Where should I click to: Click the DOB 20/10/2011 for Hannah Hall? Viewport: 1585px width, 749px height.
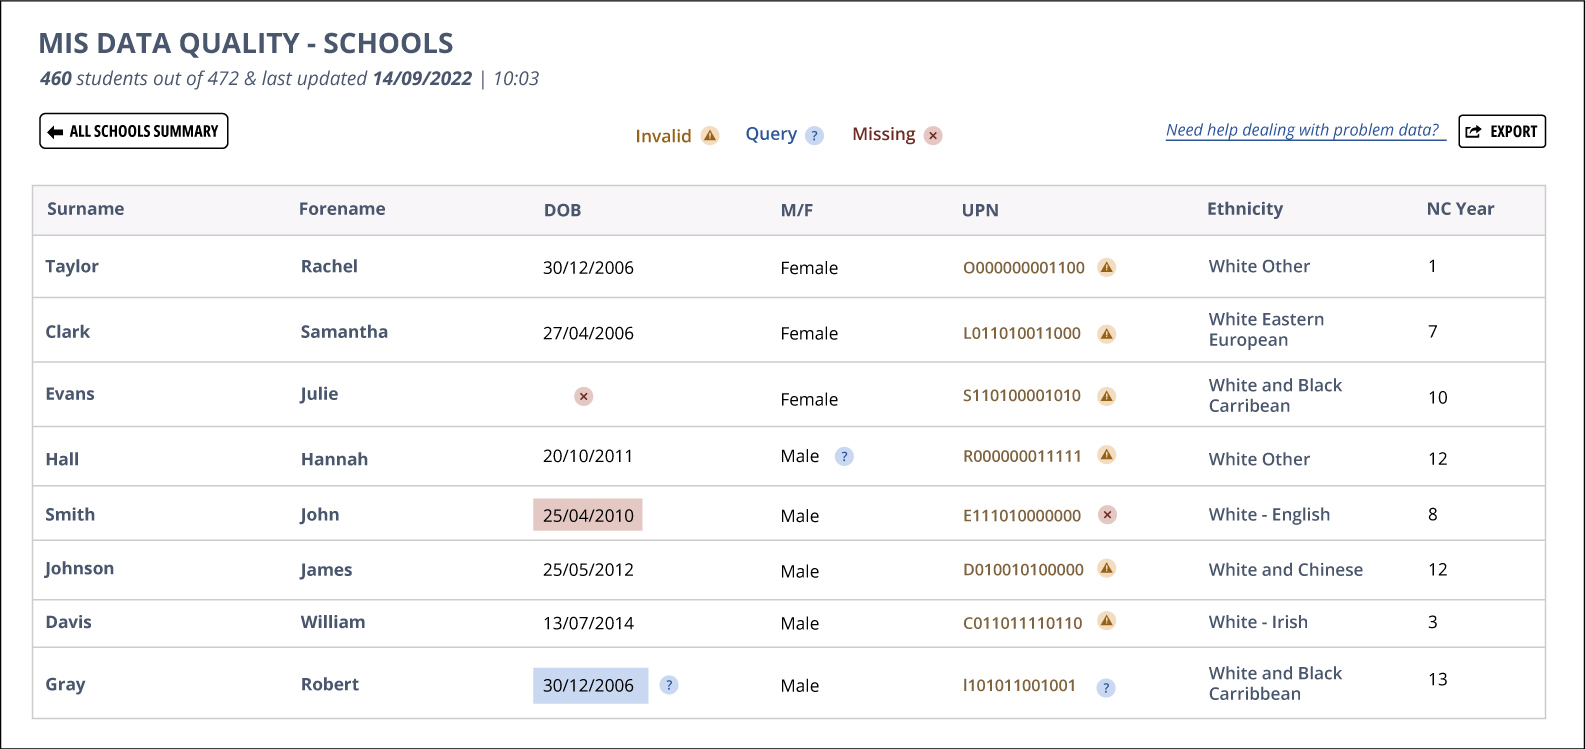tap(588, 456)
